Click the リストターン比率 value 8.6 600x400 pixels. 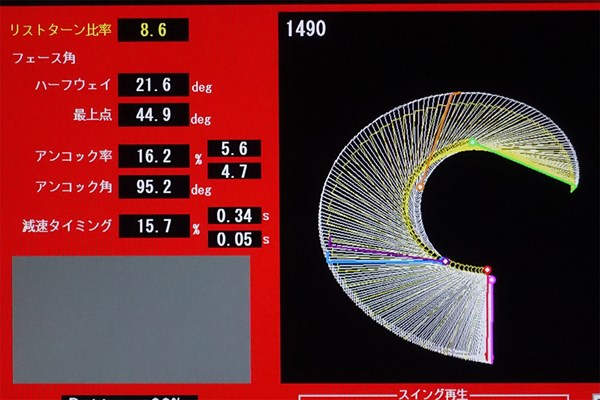pyautogui.click(x=153, y=30)
